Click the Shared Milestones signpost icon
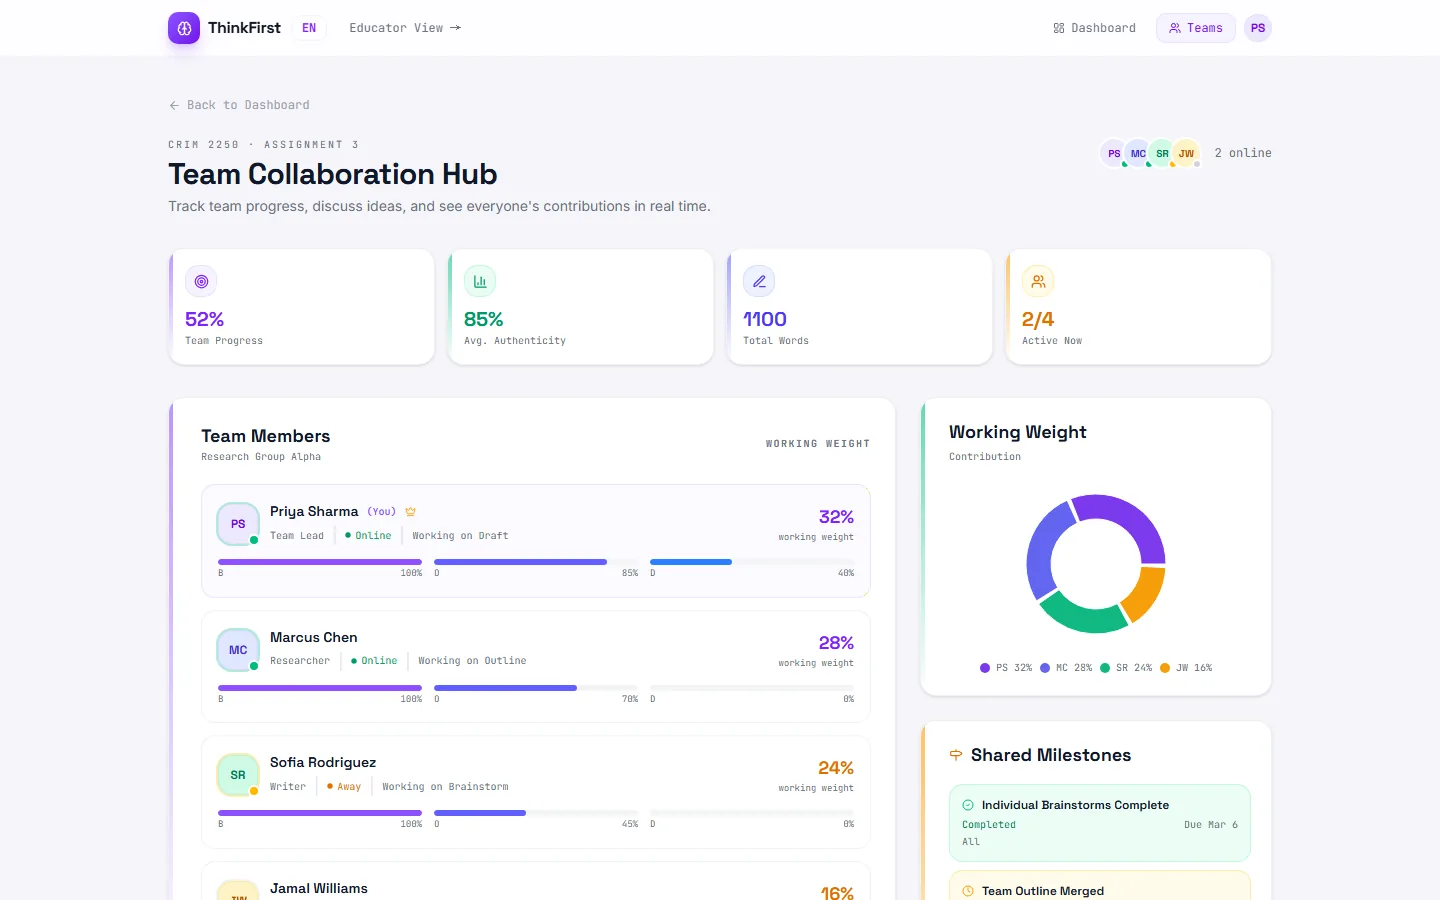 [x=956, y=755]
